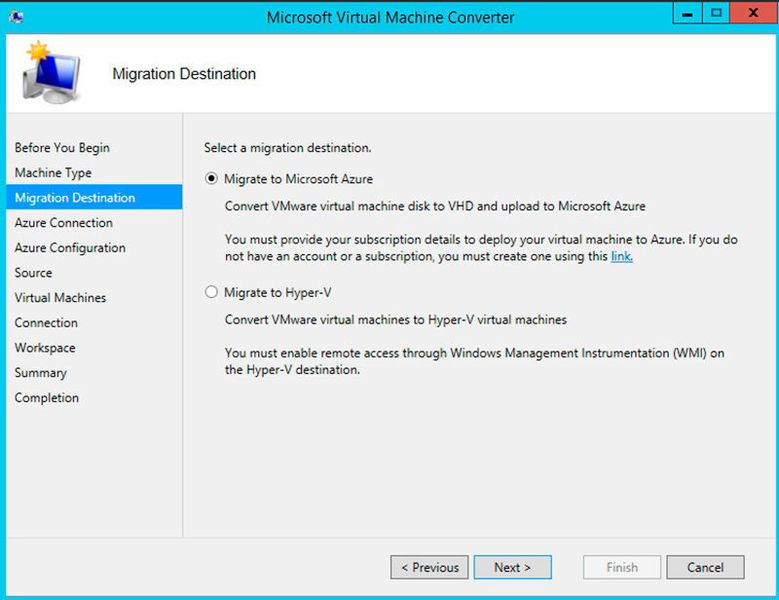Viewport: 779px width, 600px height.
Task: Click the disabled Finish button
Action: click(622, 567)
